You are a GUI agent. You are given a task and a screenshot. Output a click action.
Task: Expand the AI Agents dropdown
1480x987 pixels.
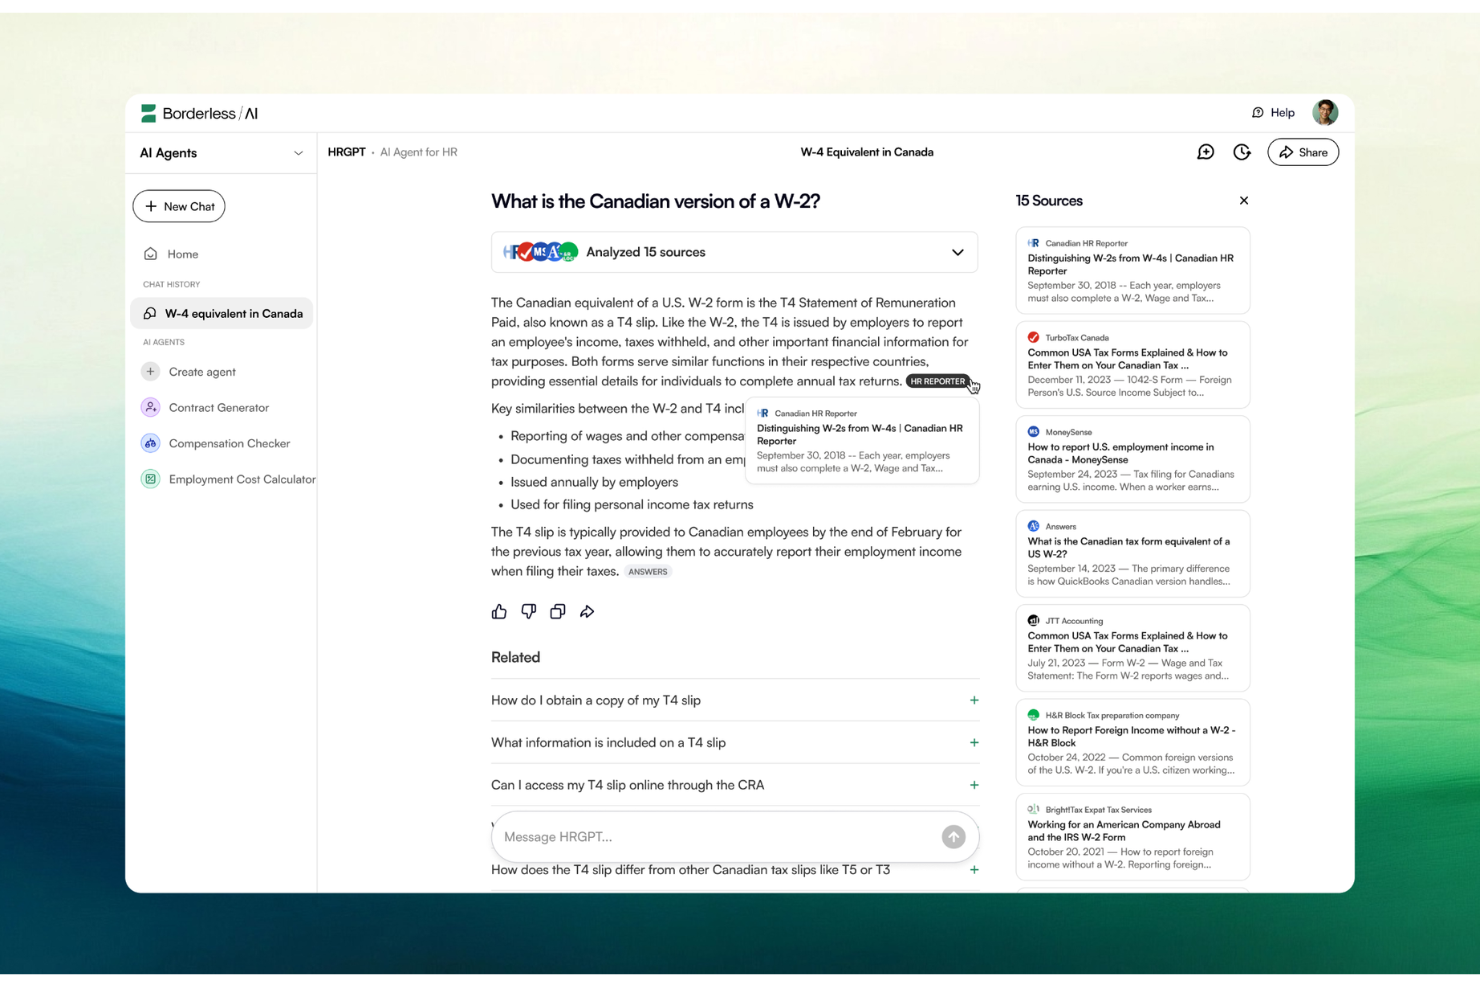298,153
